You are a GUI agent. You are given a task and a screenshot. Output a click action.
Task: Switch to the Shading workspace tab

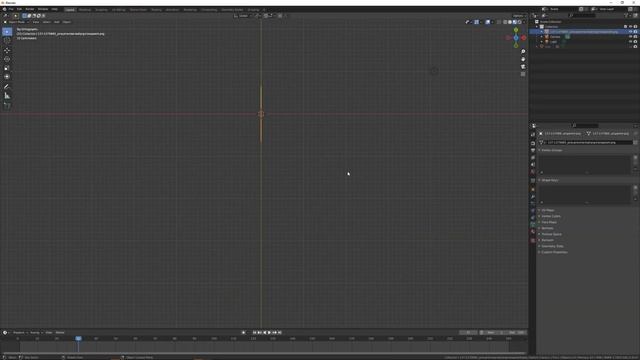(x=156, y=9)
